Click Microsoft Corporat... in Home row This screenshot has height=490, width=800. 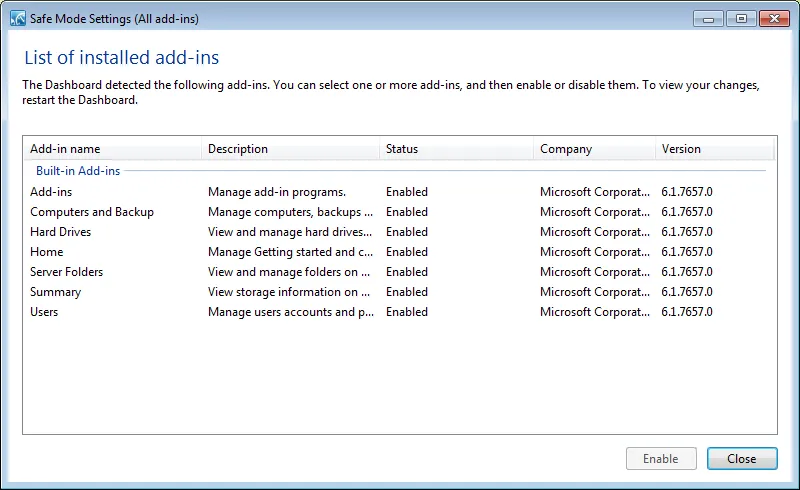tap(595, 252)
